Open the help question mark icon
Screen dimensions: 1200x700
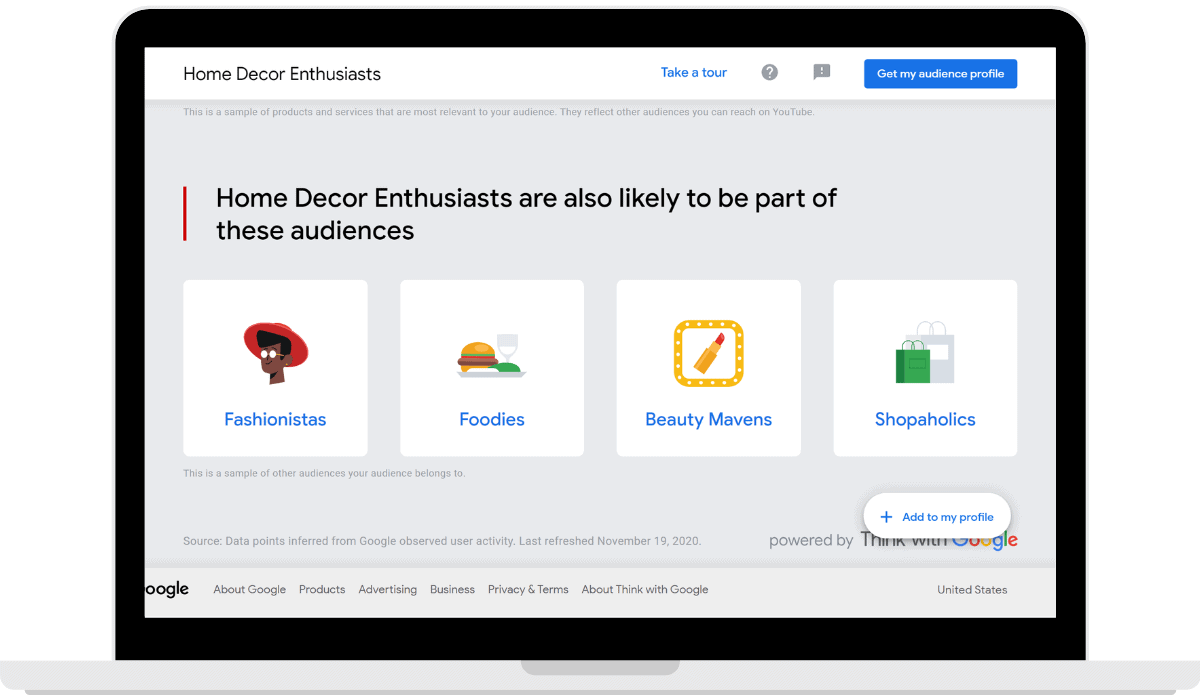coord(769,72)
